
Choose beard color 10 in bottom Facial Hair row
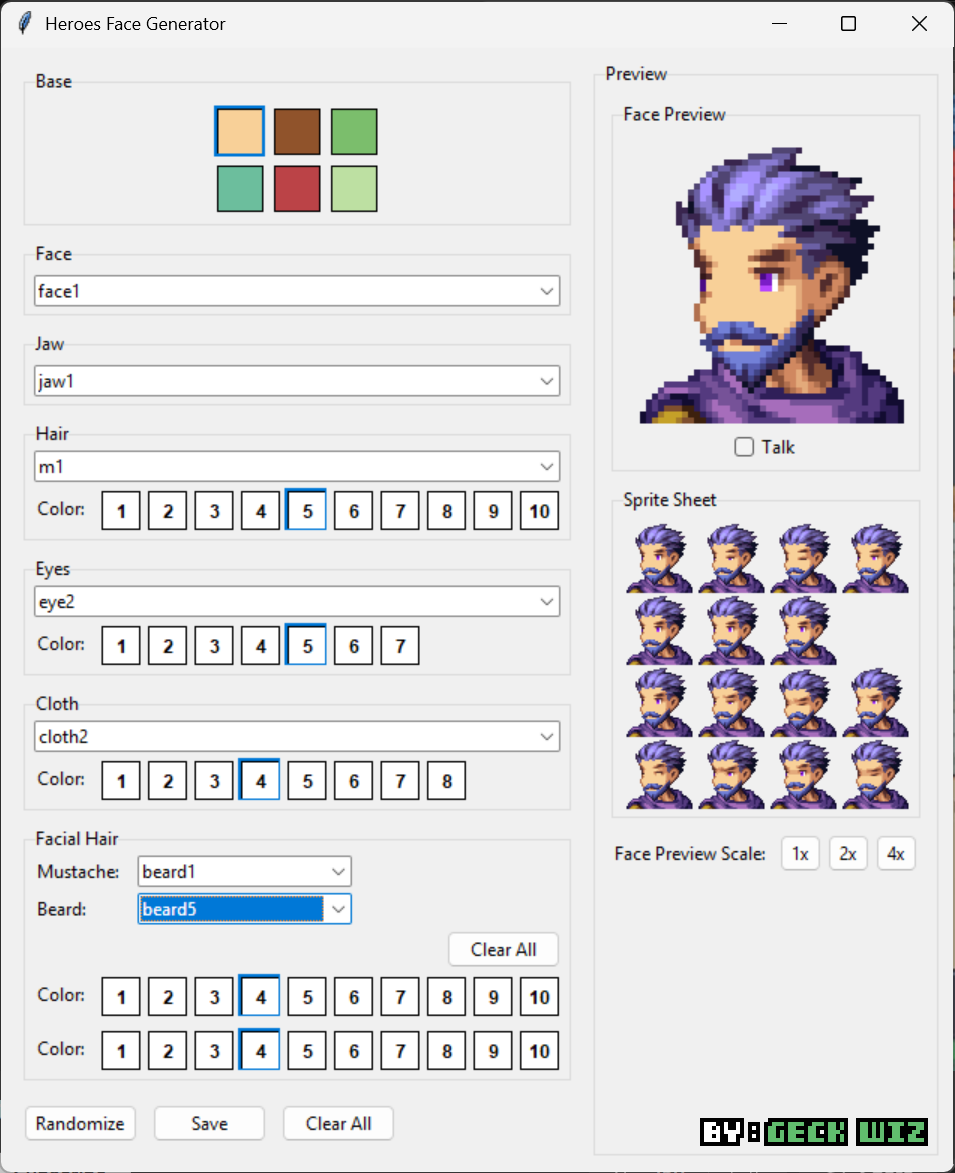click(539, 1050)
